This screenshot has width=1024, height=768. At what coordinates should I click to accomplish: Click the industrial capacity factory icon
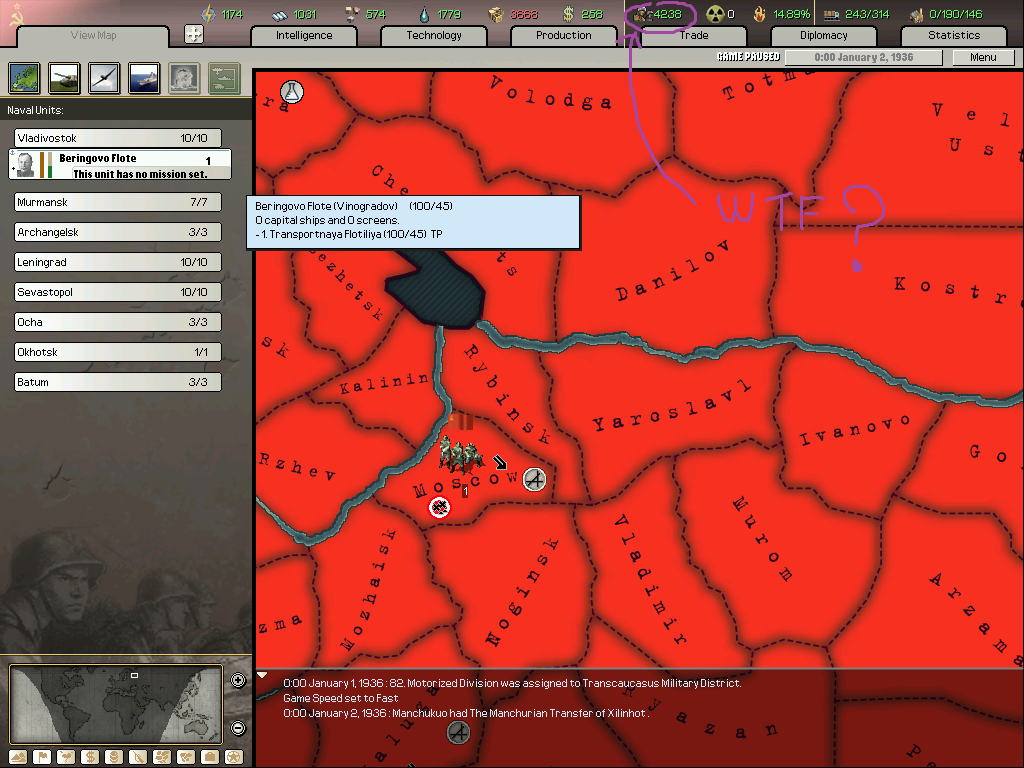point(917,14)
